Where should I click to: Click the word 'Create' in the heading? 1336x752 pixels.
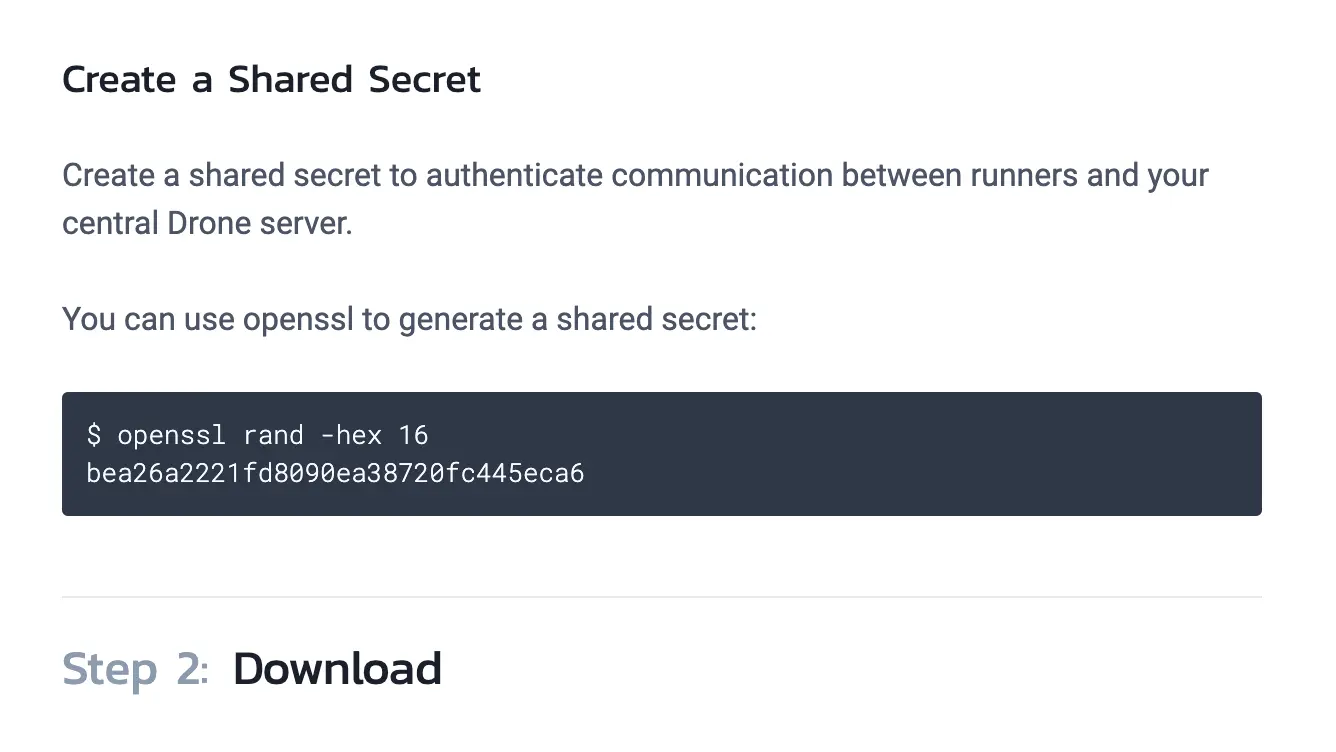point(119,80)
